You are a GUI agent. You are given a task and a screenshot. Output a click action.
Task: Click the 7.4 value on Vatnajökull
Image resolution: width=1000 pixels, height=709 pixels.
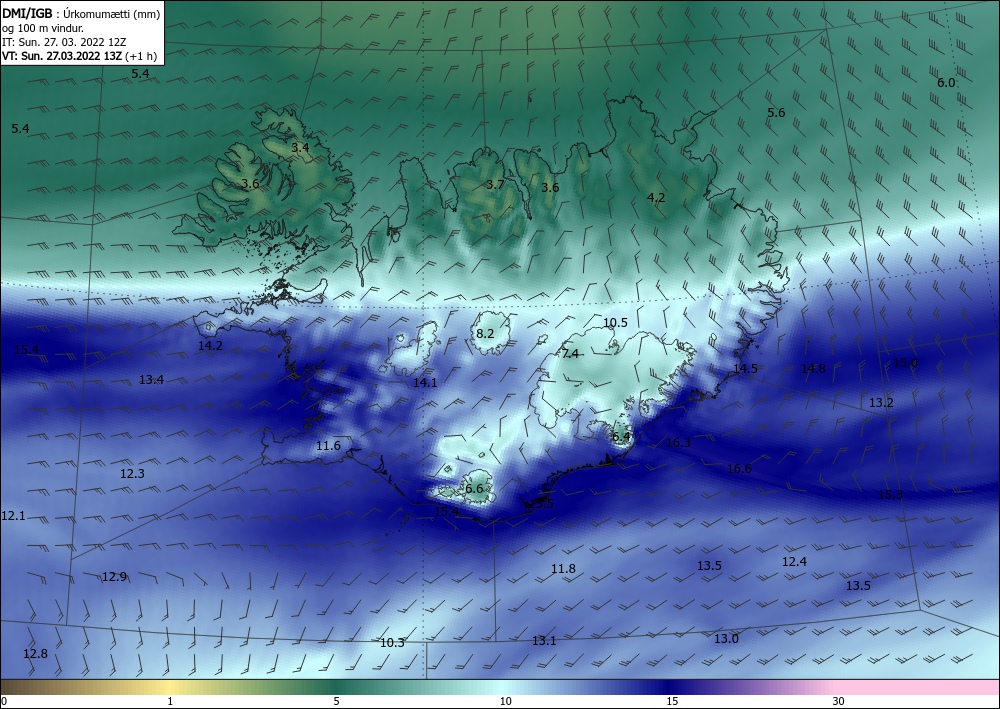pos(570,354)
